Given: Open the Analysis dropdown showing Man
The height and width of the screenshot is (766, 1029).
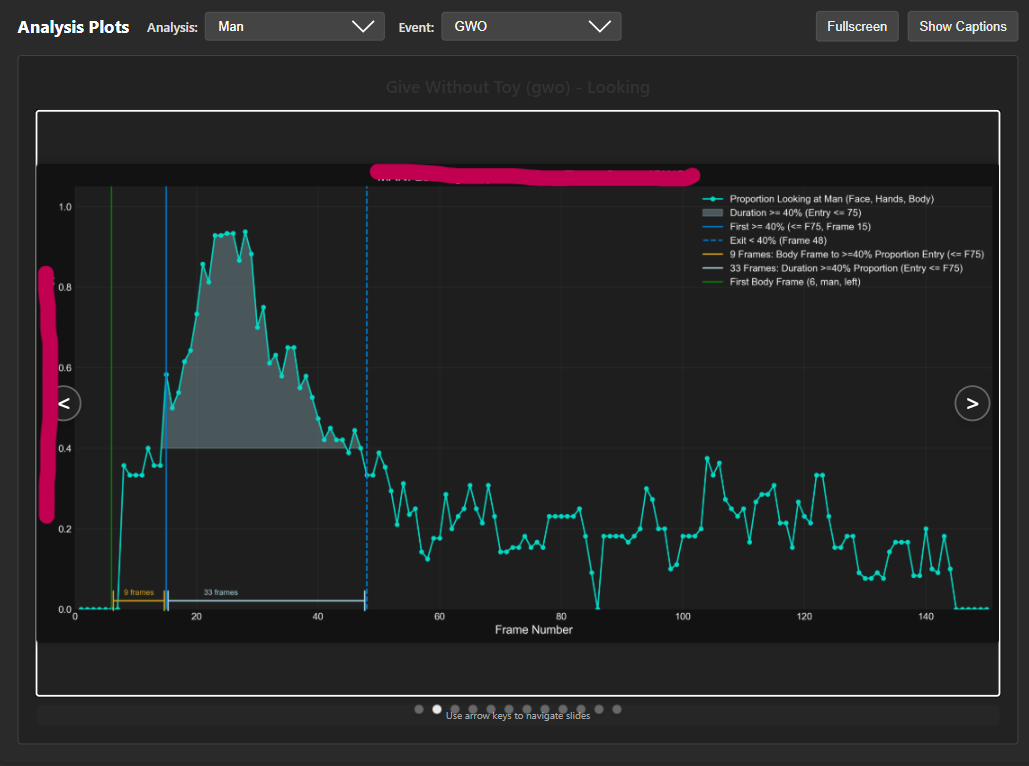Looking at the screenshot, I should tap(295, 27).
